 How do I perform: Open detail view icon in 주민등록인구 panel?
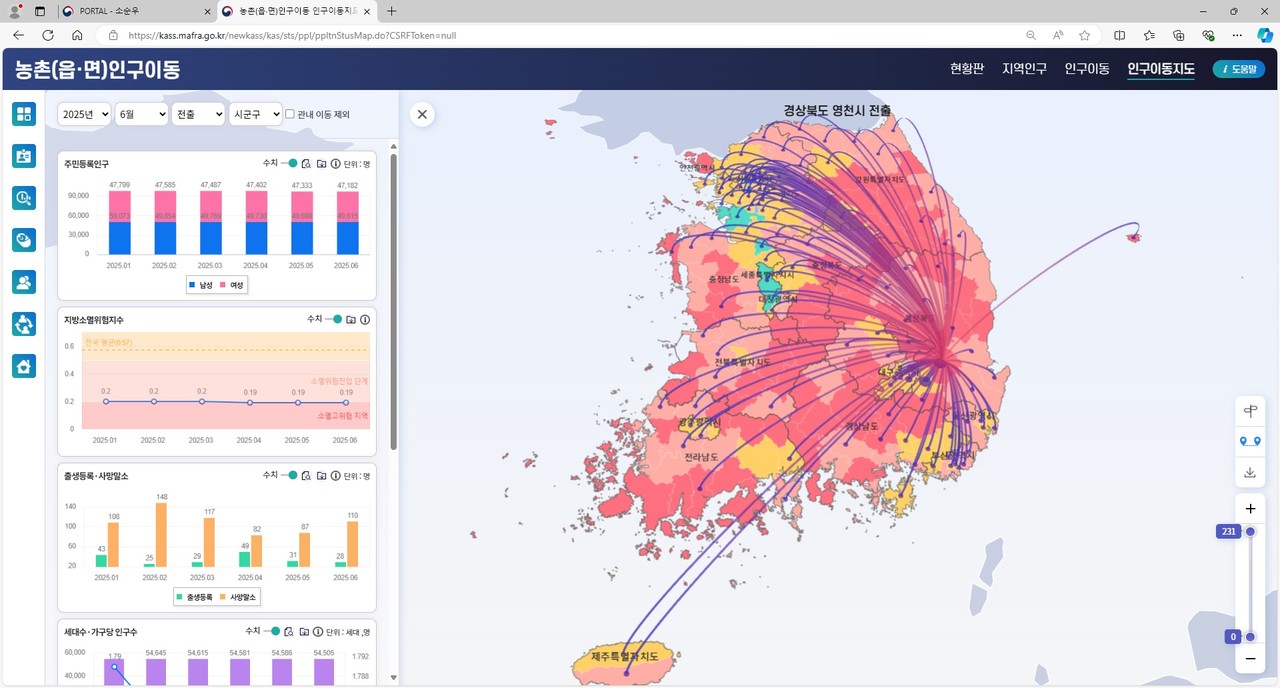[307, 163]
